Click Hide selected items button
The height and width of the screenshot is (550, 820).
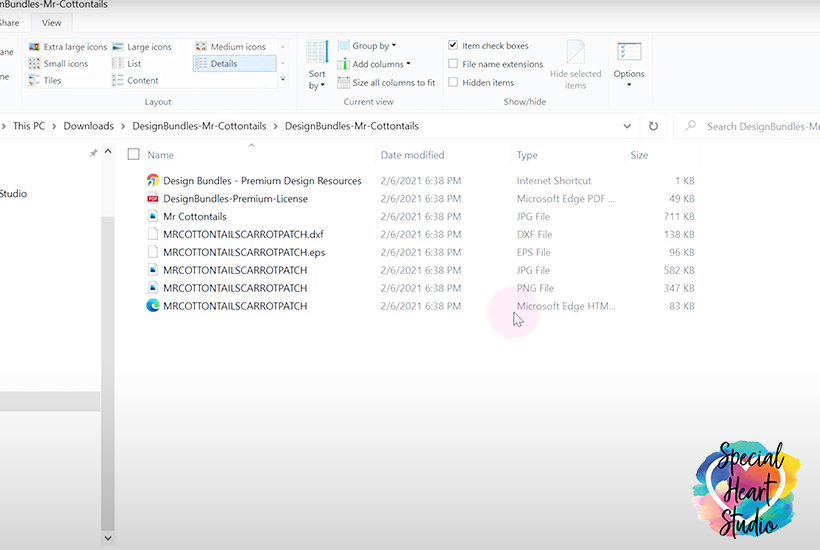coord(575,65)
